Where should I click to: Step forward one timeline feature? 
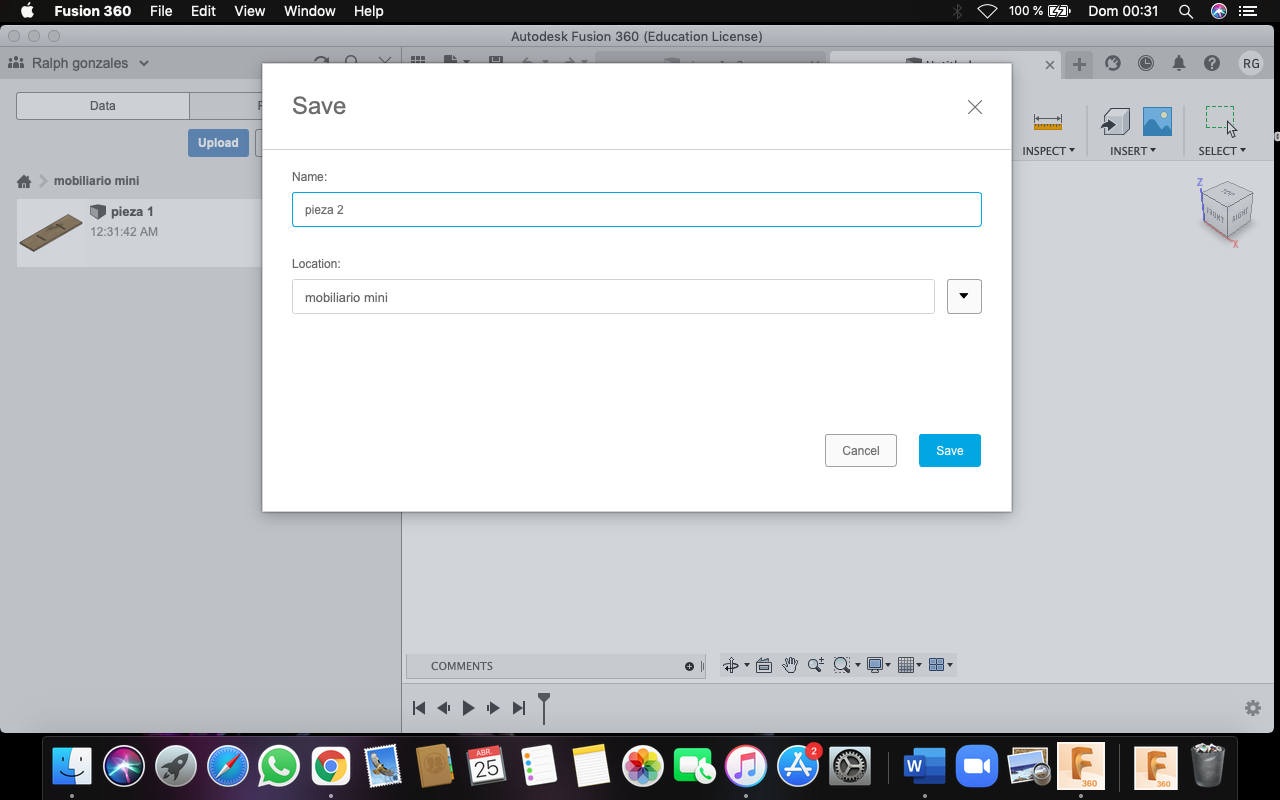[493, 708]
